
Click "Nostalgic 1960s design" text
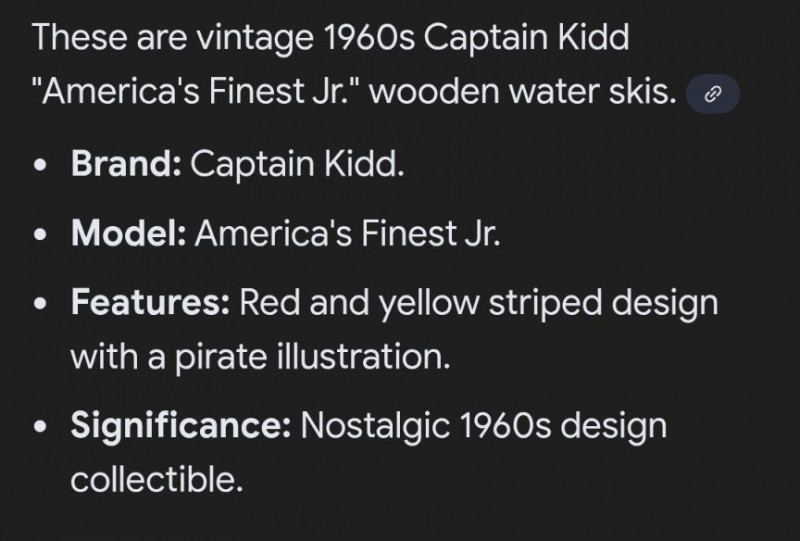click(x=483, y=426)
